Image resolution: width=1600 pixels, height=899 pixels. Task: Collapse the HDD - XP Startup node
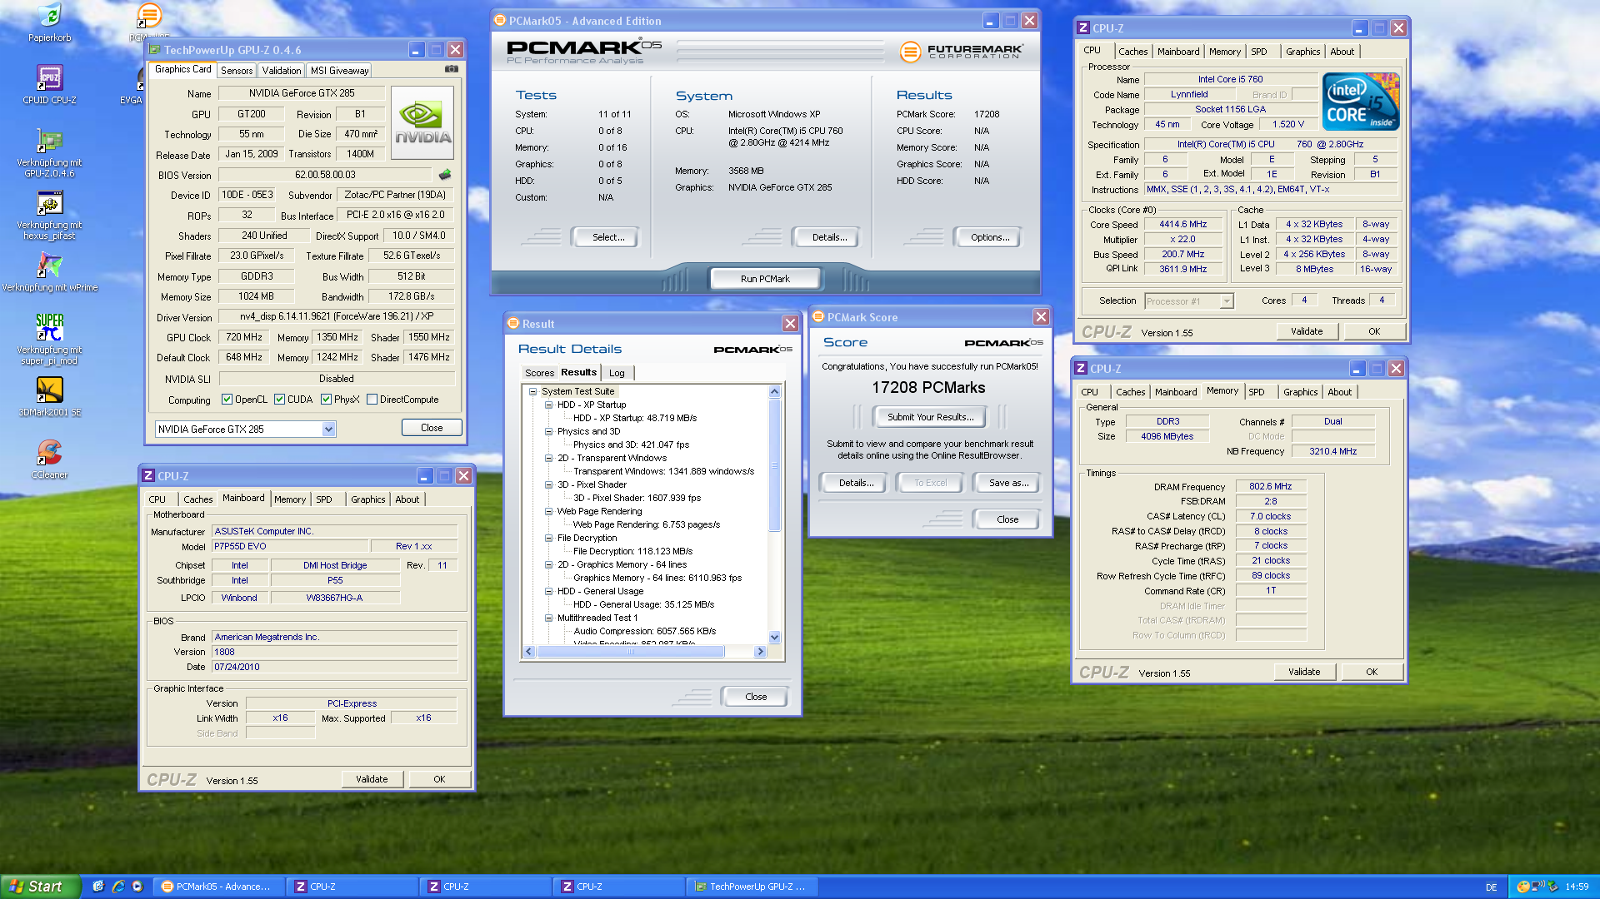coord(549,405)
